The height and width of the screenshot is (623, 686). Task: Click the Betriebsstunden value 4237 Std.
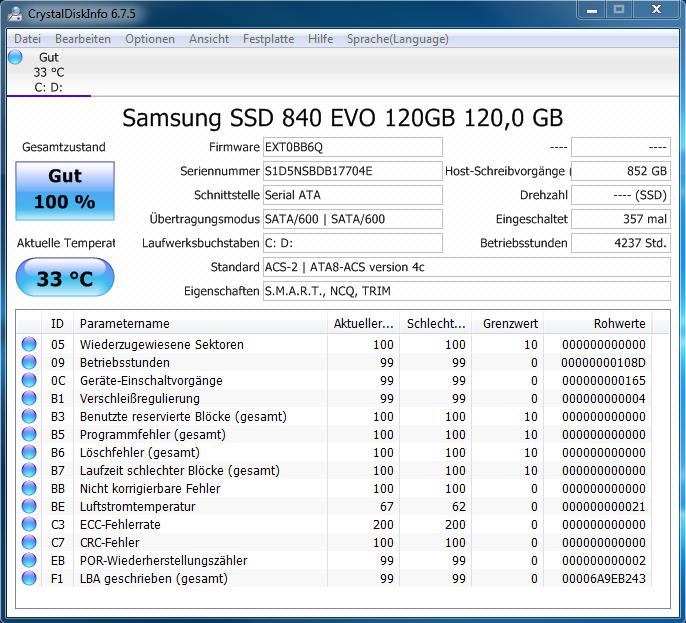click(621, 243)
